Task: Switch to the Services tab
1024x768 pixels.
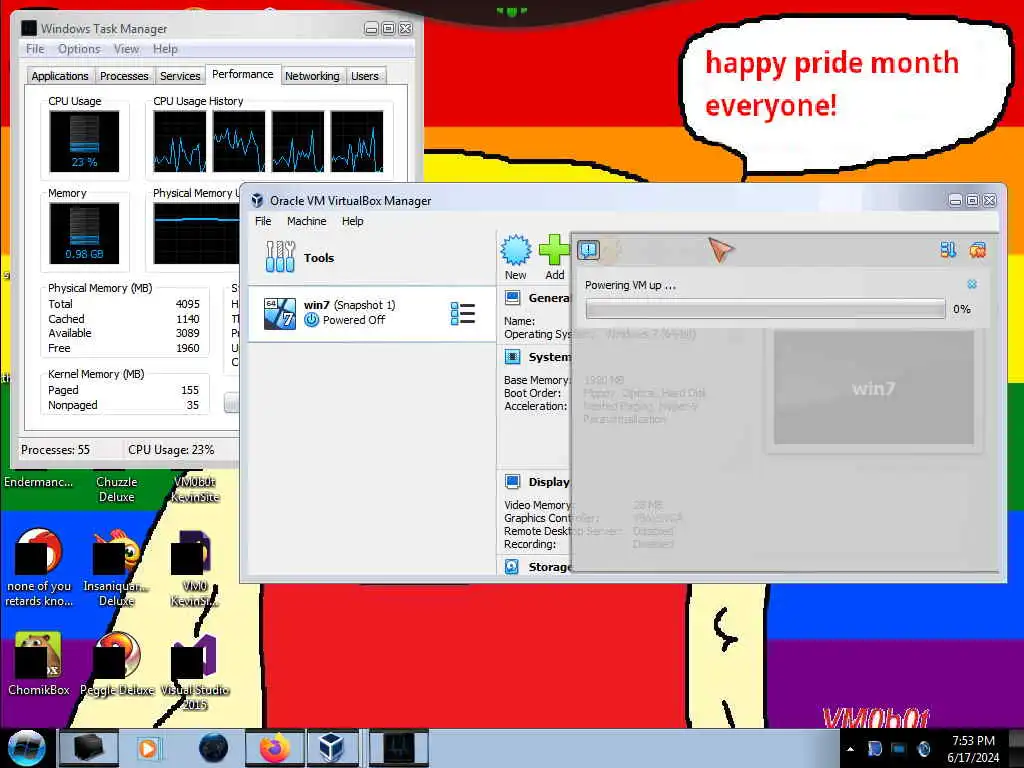Action: click(180, 76)
